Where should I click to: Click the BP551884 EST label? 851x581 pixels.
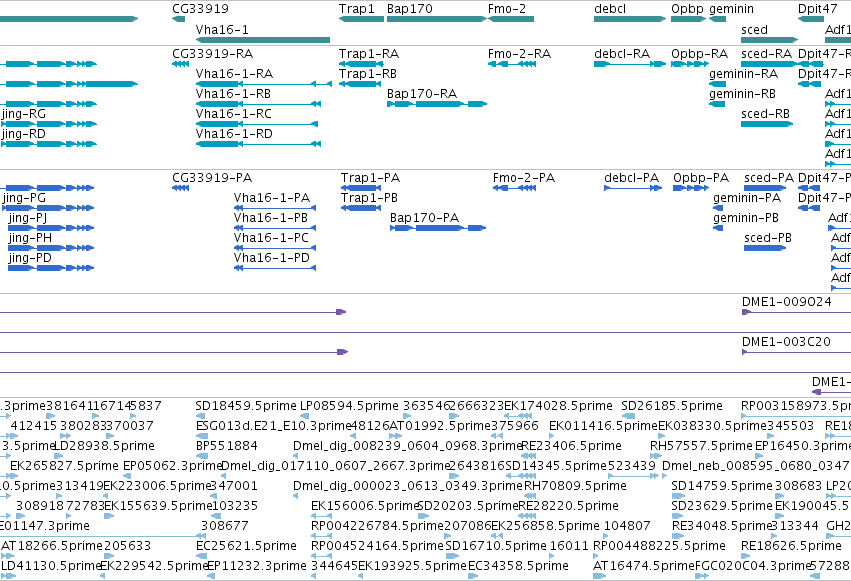tap(227, 446)
